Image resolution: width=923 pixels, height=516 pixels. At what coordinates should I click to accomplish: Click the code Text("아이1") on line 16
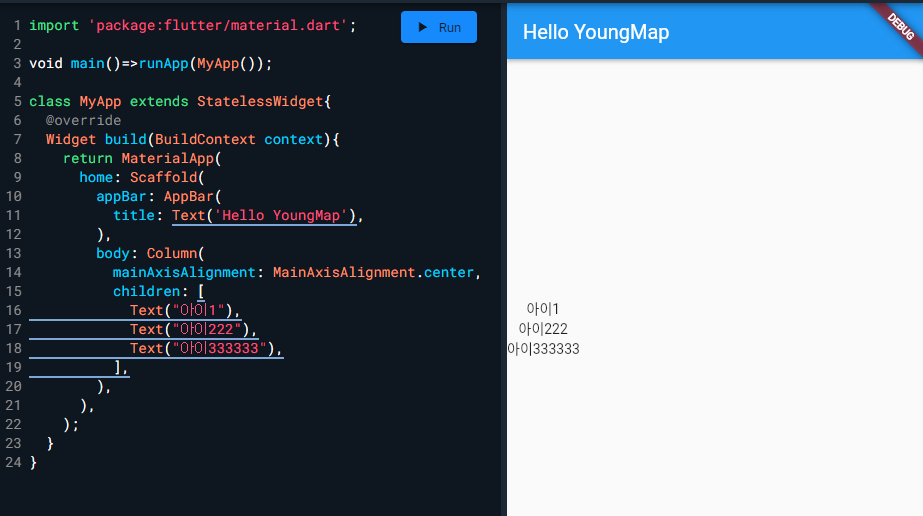tap(181, 310)
